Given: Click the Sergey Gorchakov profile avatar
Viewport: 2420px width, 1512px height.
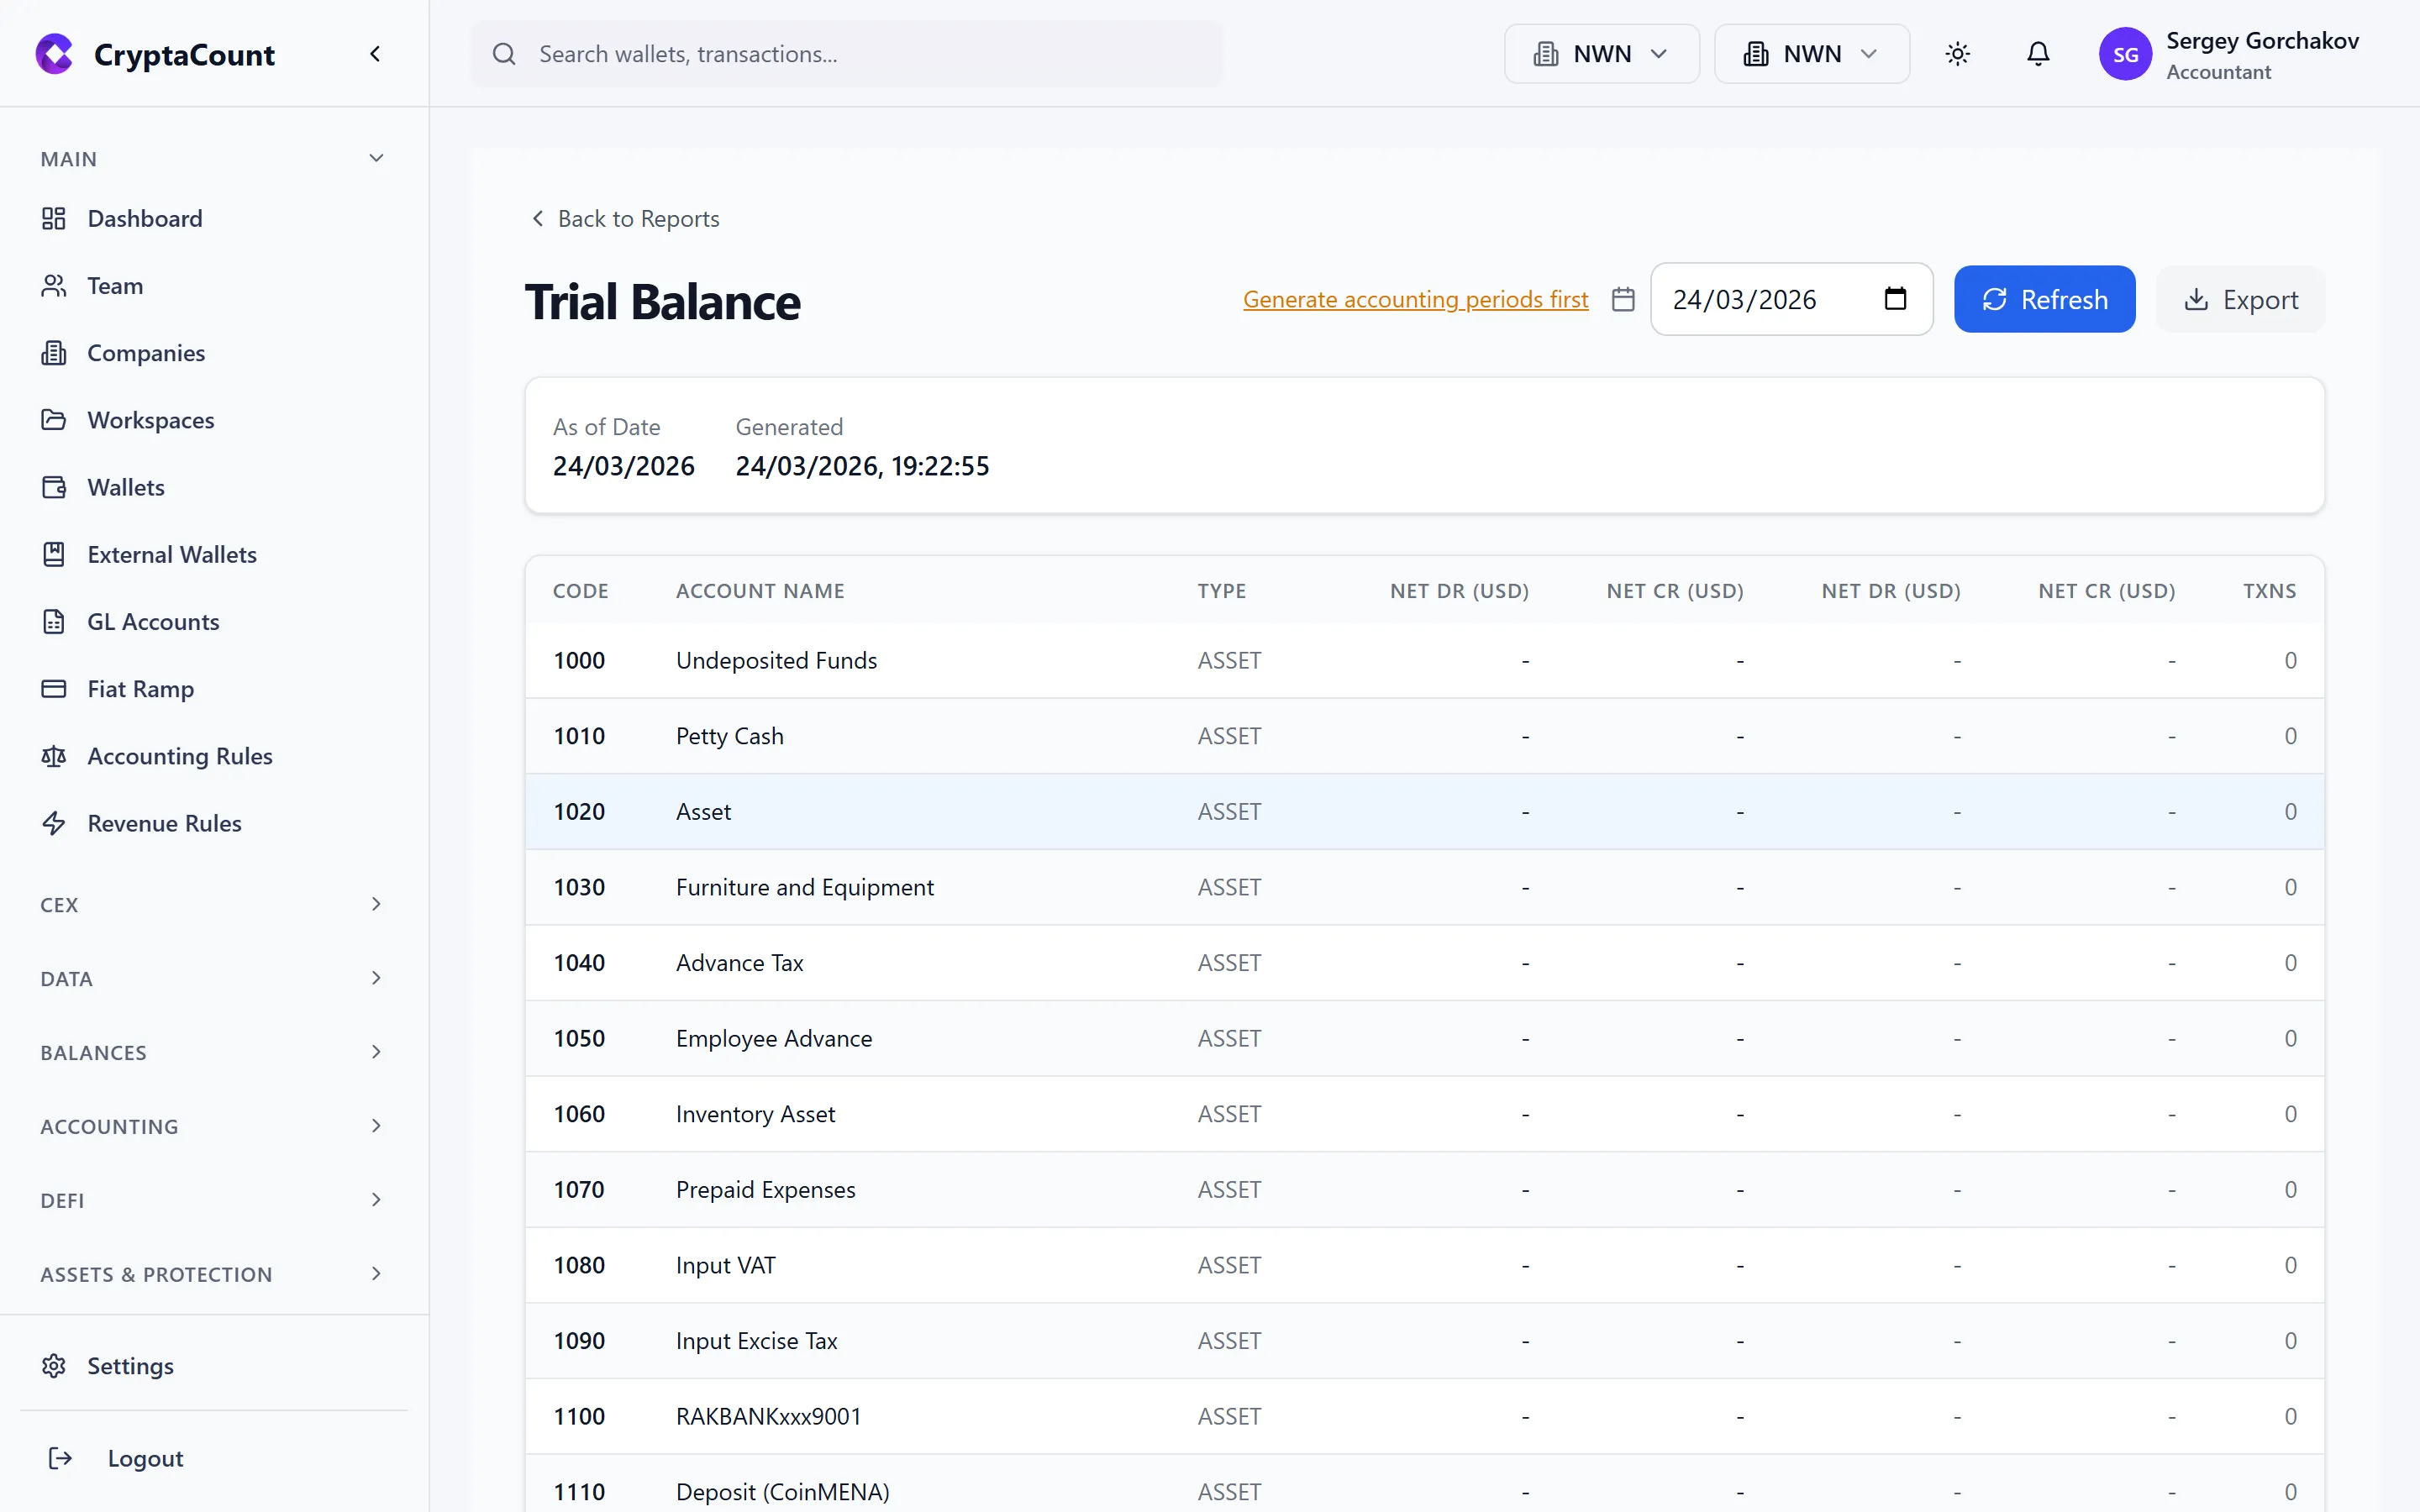Looking at the screenshot, I should click(x=2126, y=54).
